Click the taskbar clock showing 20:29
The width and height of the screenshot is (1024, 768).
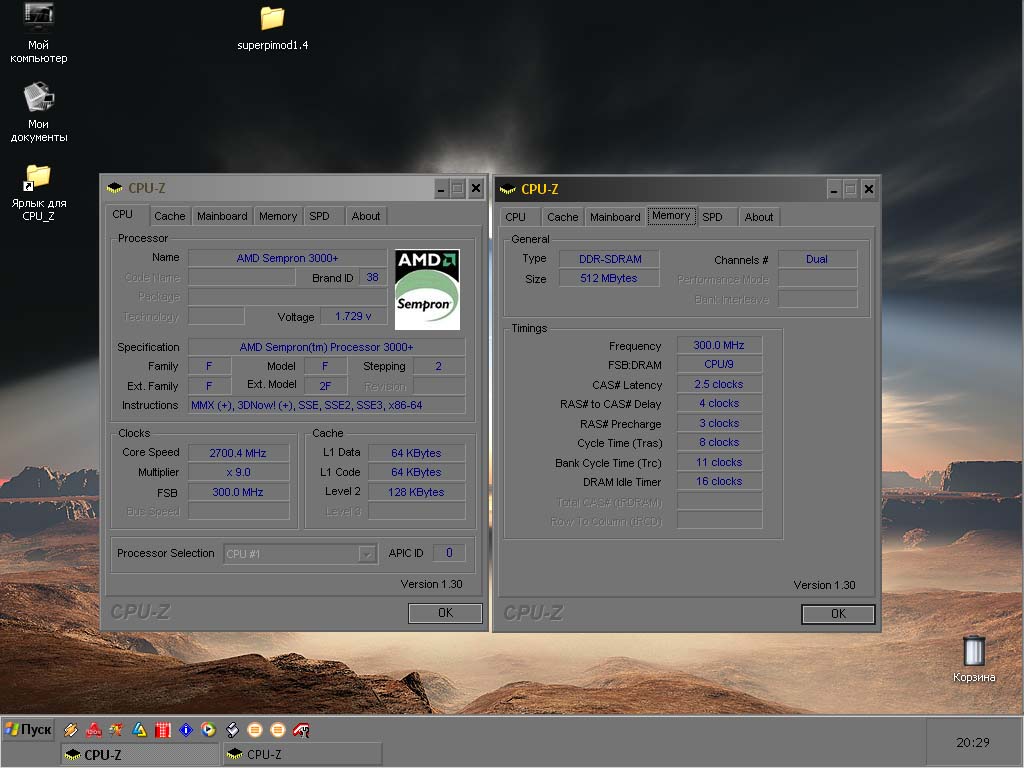tap(972, 743)
